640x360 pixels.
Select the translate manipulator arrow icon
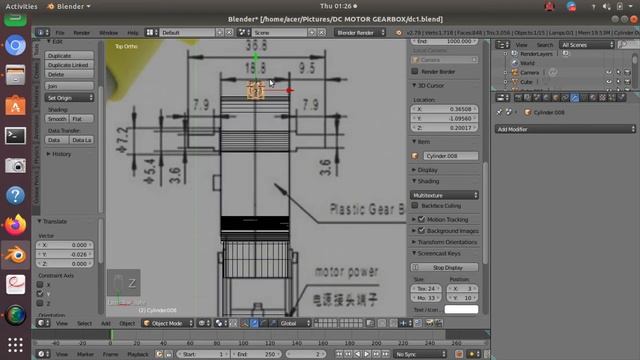254,323
